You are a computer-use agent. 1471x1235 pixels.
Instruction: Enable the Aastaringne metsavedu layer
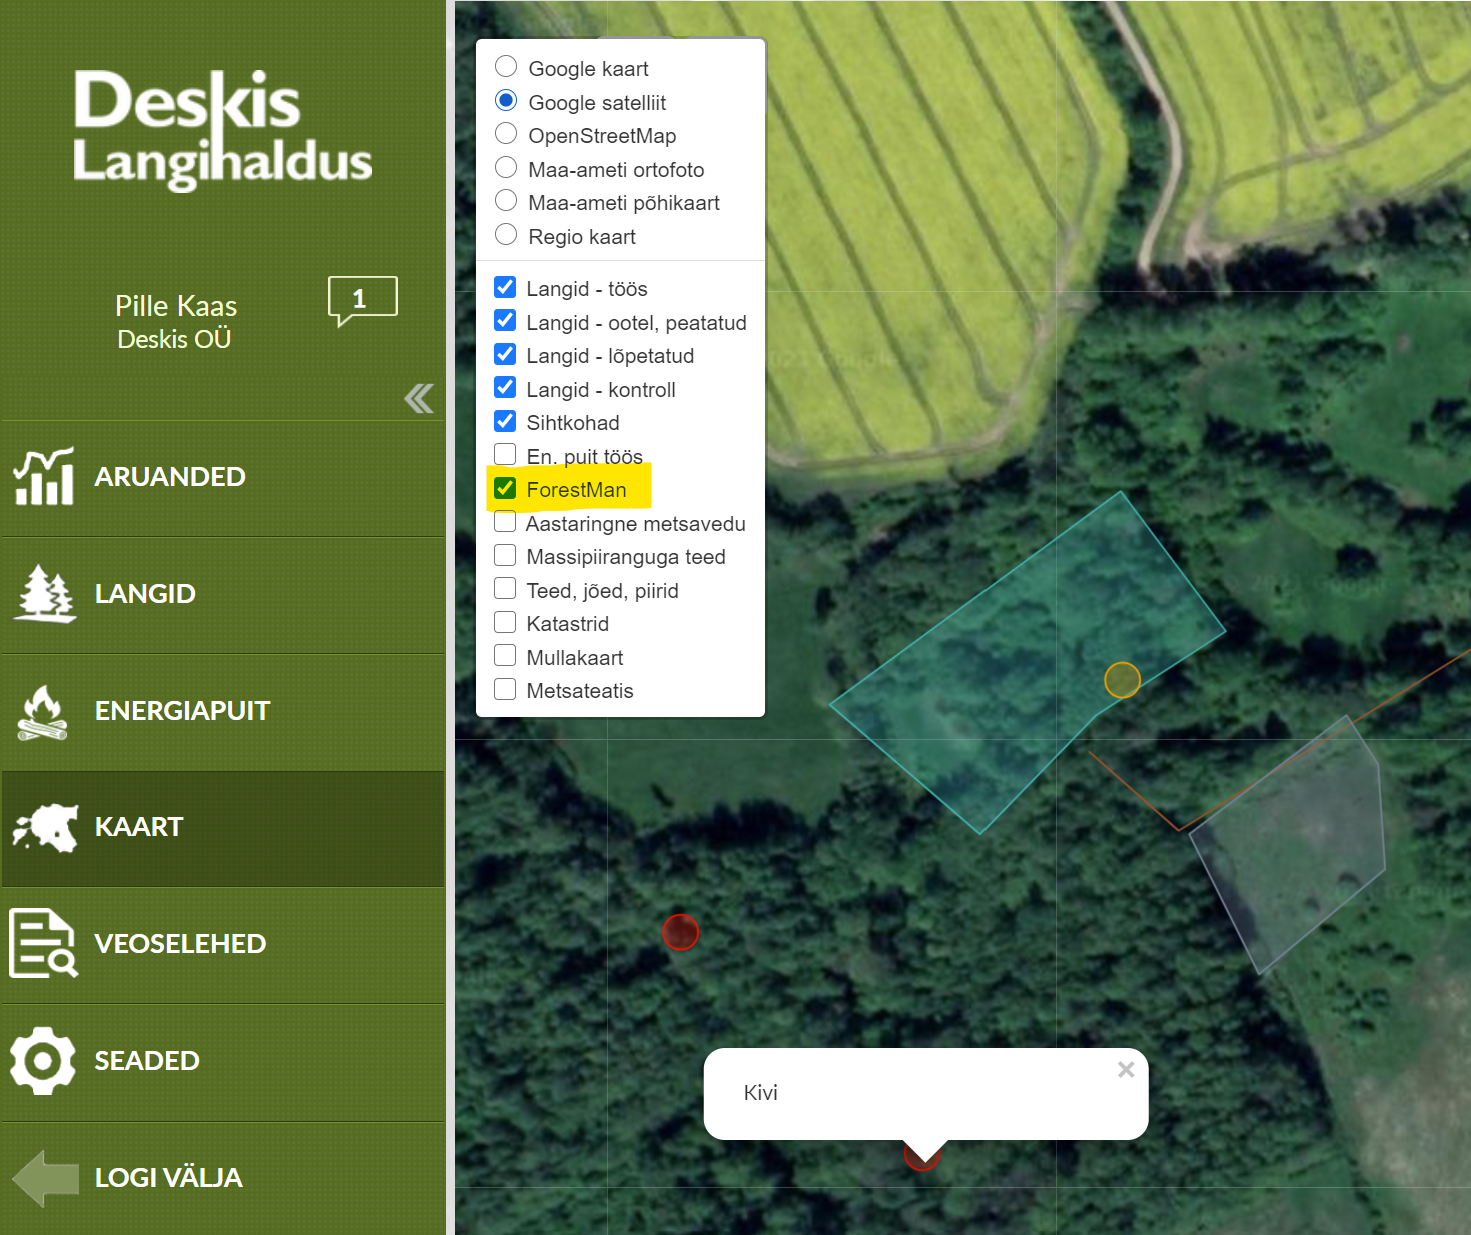pyautogui.click(x=505, y=521)
